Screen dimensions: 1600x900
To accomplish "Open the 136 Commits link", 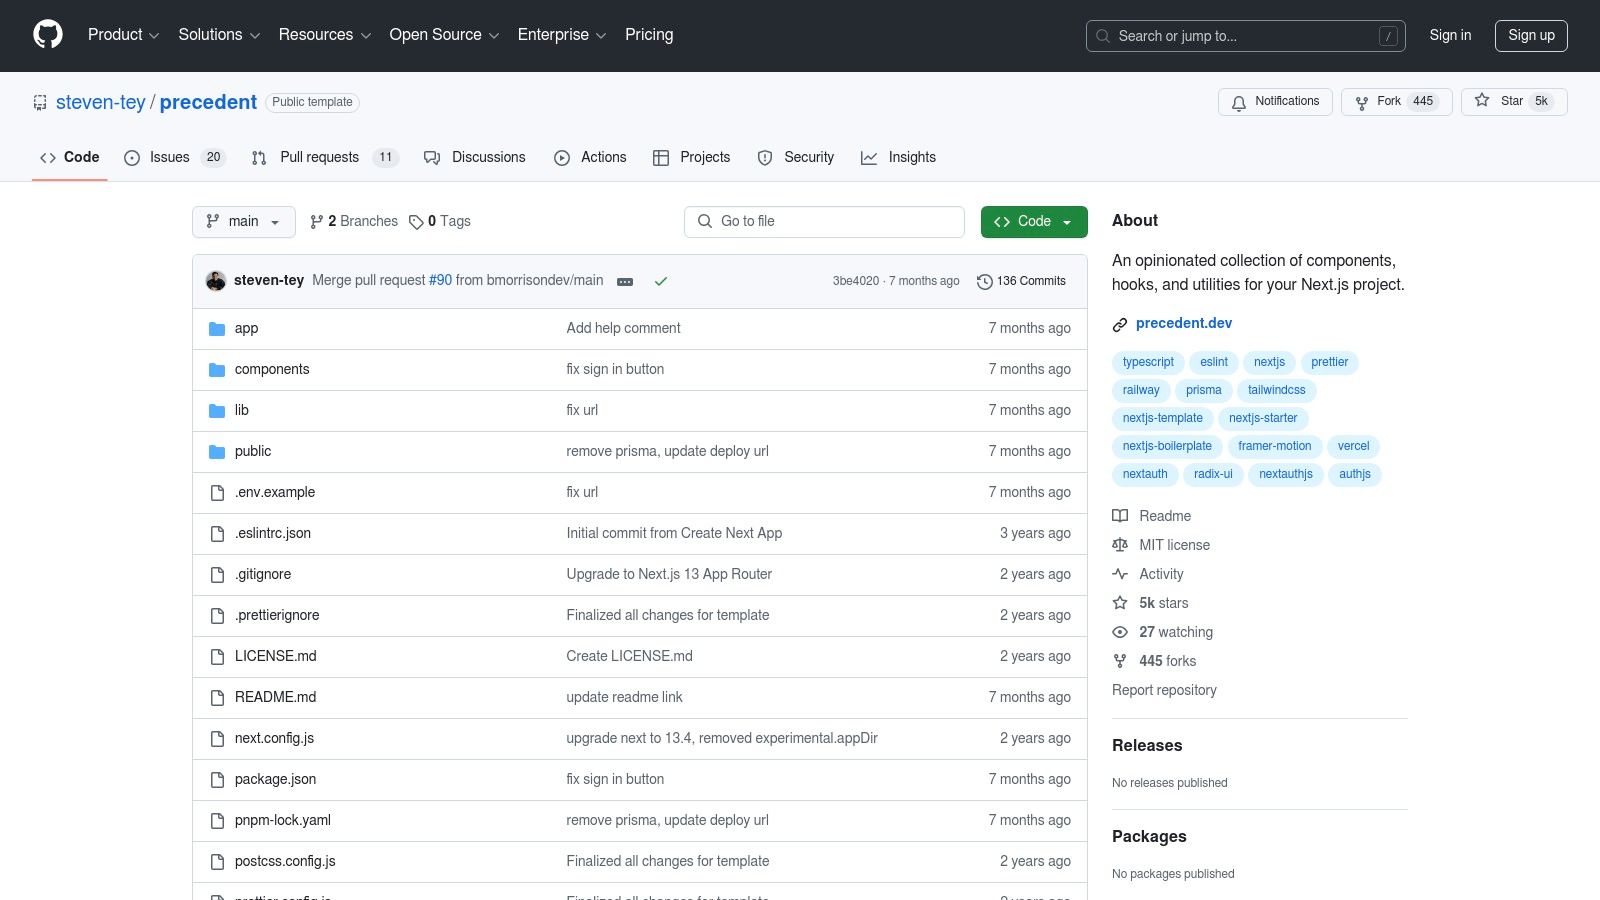I will coord(1021,282).
